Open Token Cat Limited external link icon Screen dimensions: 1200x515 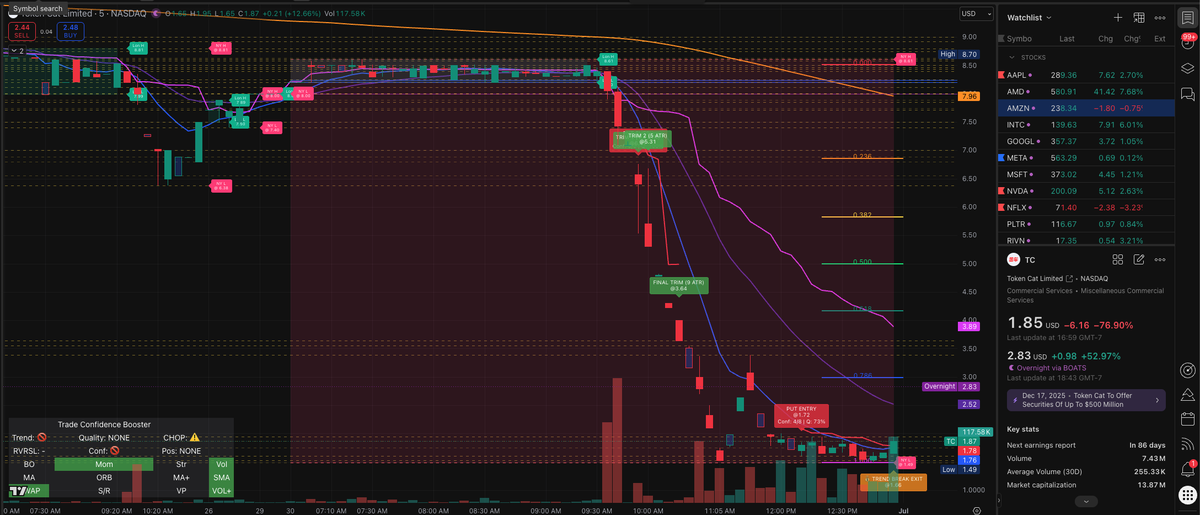1071,278
